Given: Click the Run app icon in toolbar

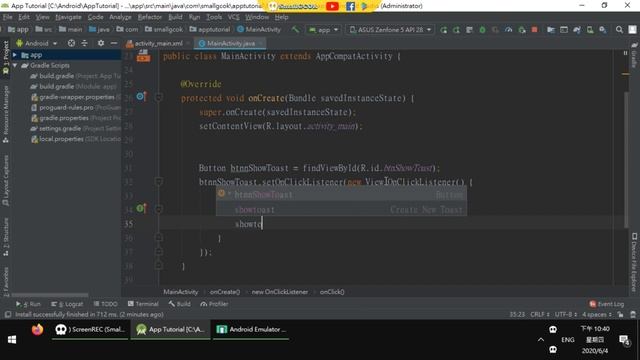Looking at the screenshot, I should (x=443, y=30).
